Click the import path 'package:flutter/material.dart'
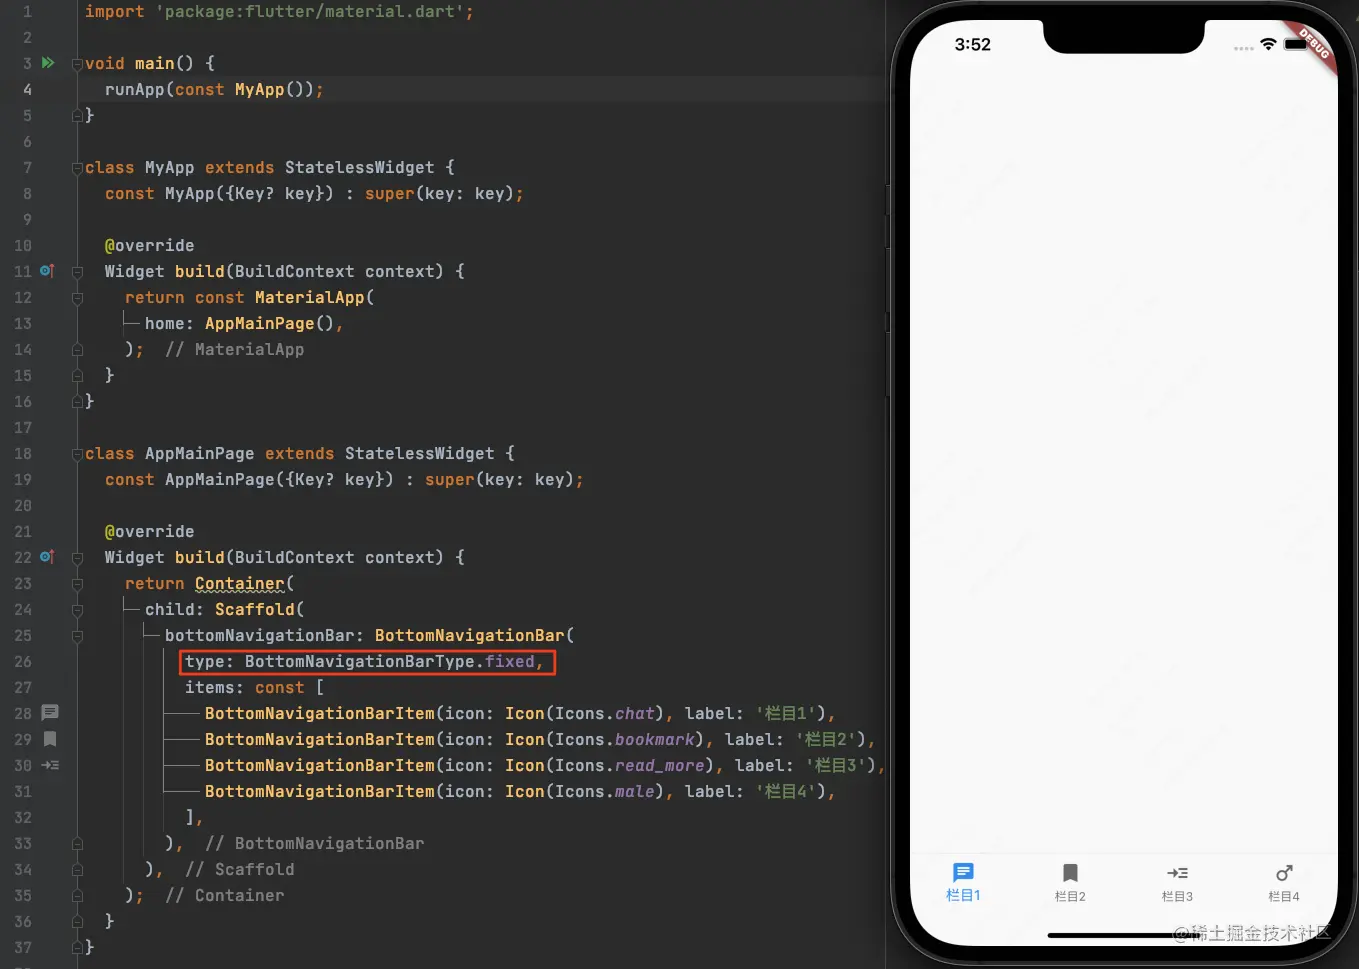 point(309,11)
